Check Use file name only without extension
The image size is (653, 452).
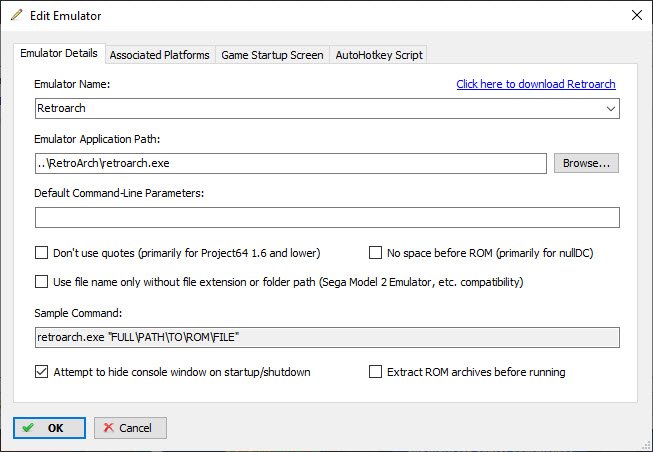[x=41, y=282]
